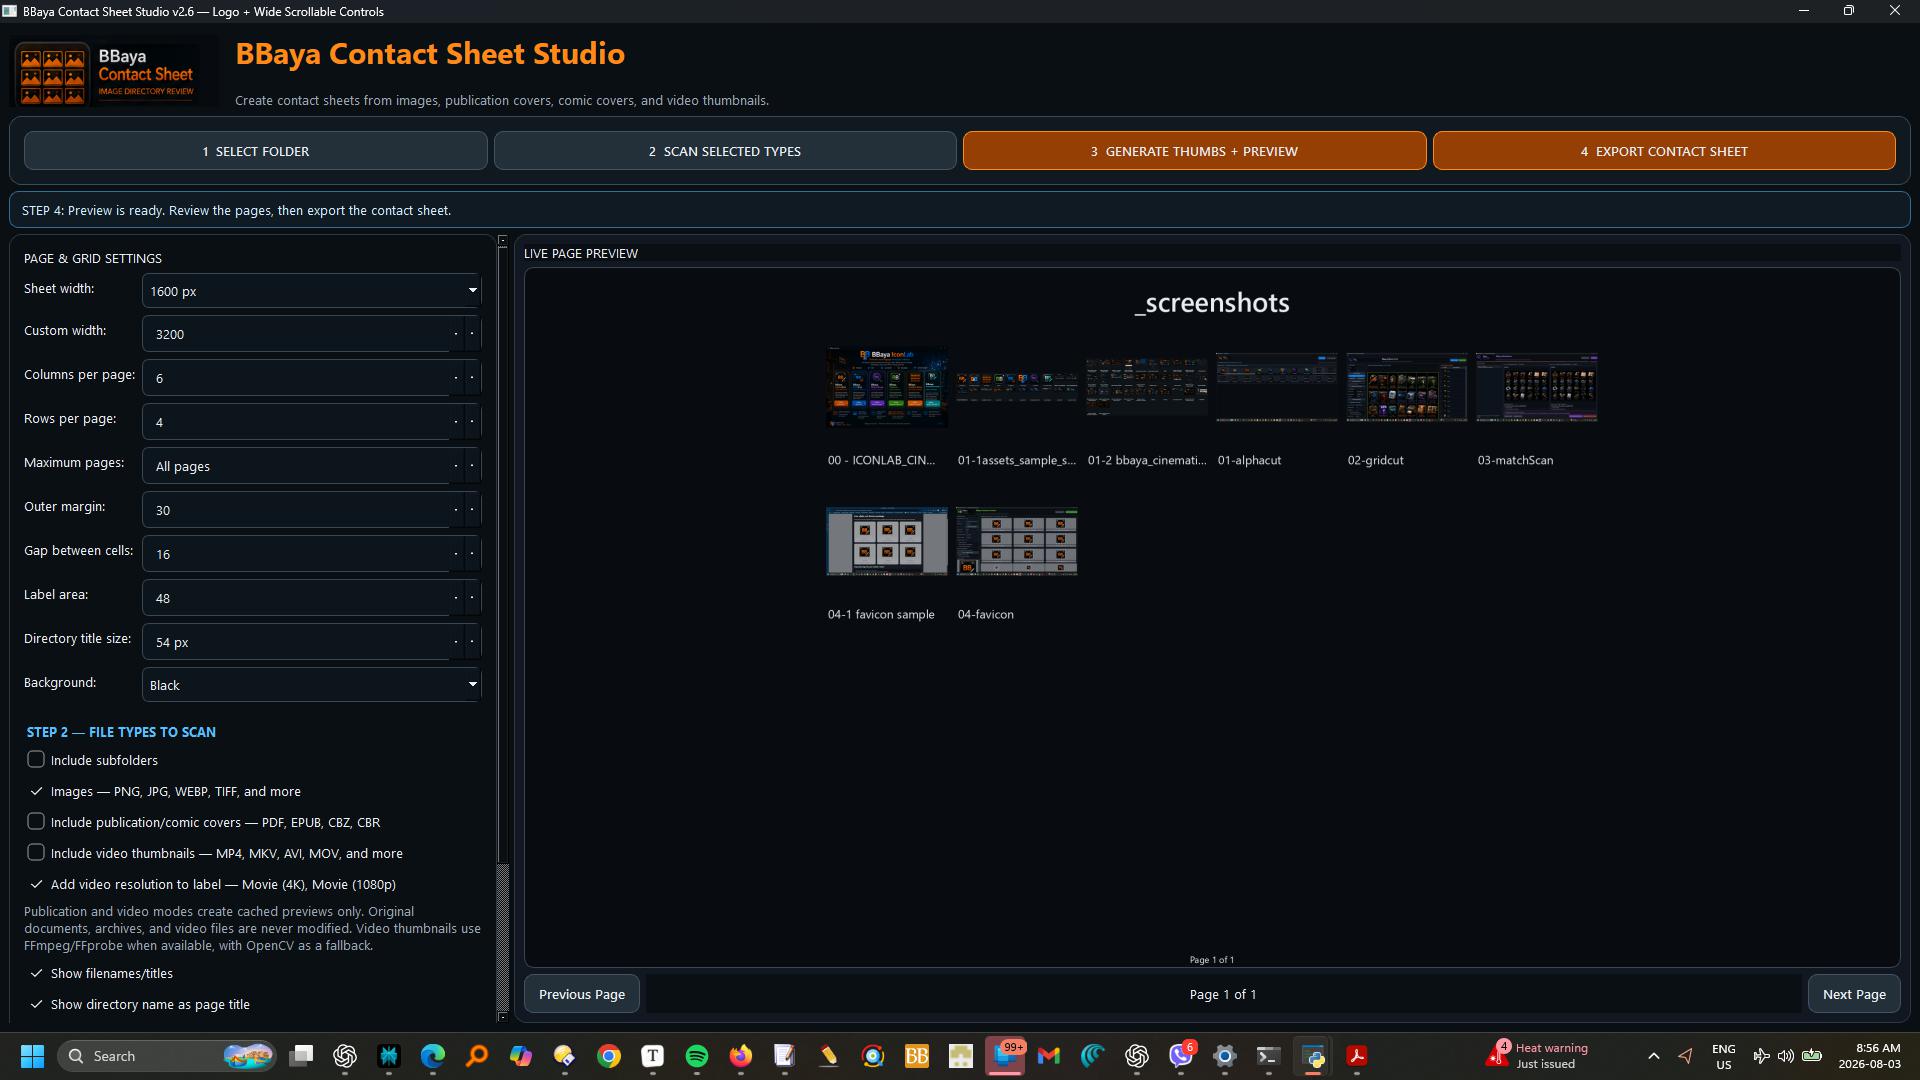
Task: Open the Heat warning weather widget
Action: [x=1538, y=1056]
